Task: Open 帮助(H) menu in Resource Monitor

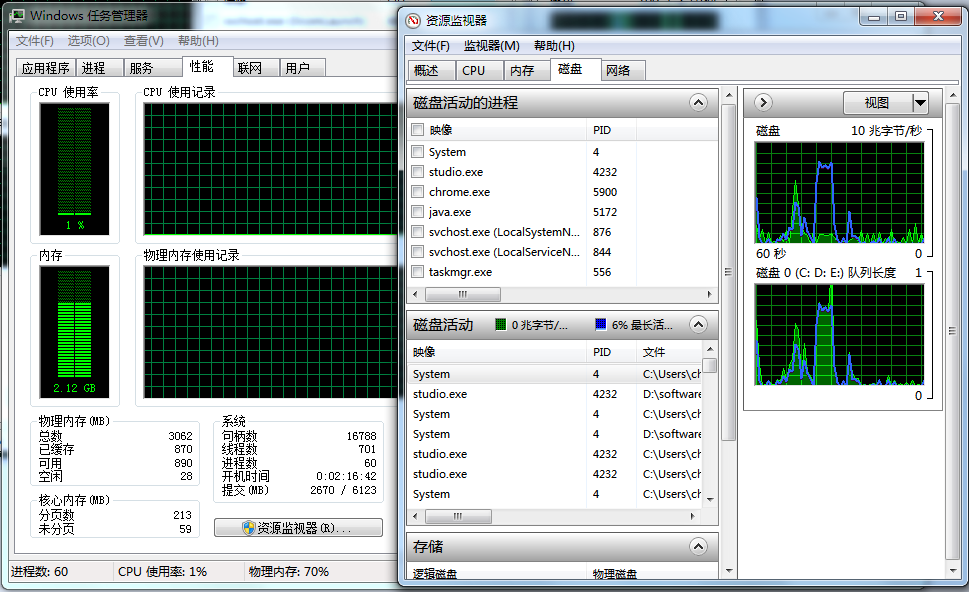Action: click(554, 46)
